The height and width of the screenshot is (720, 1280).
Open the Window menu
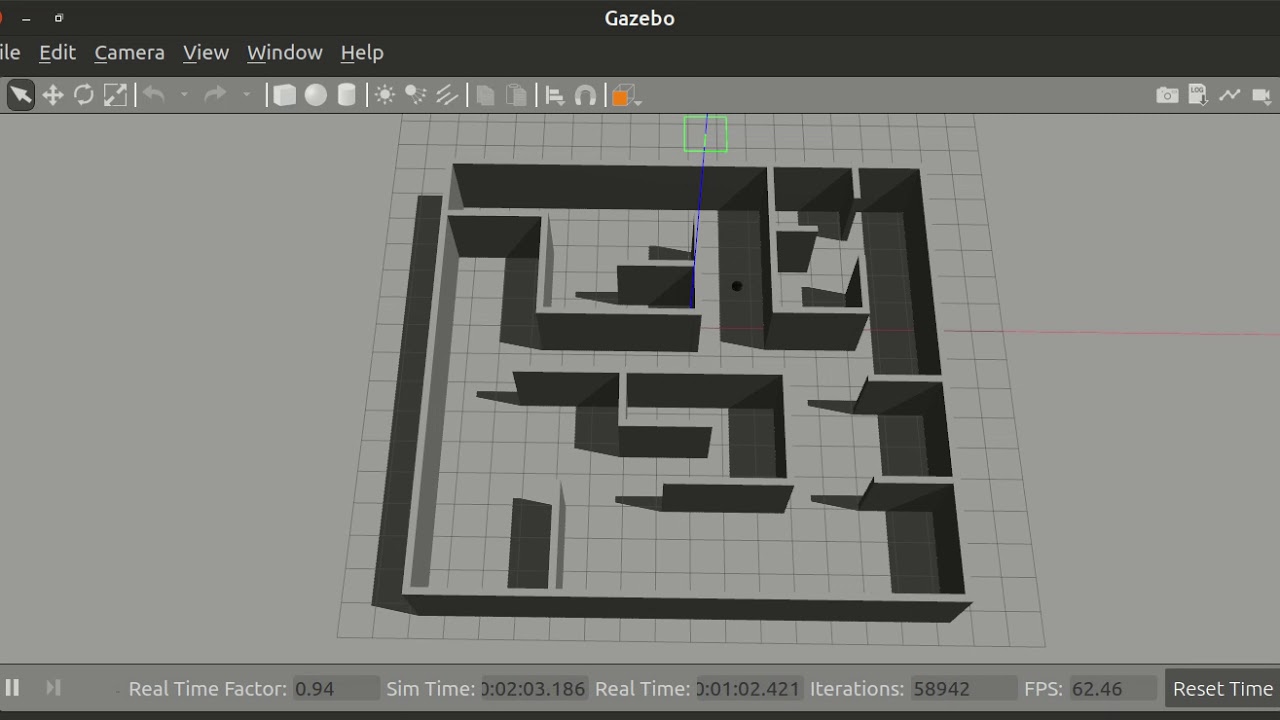pyautogui.click(x=285, y=52)
